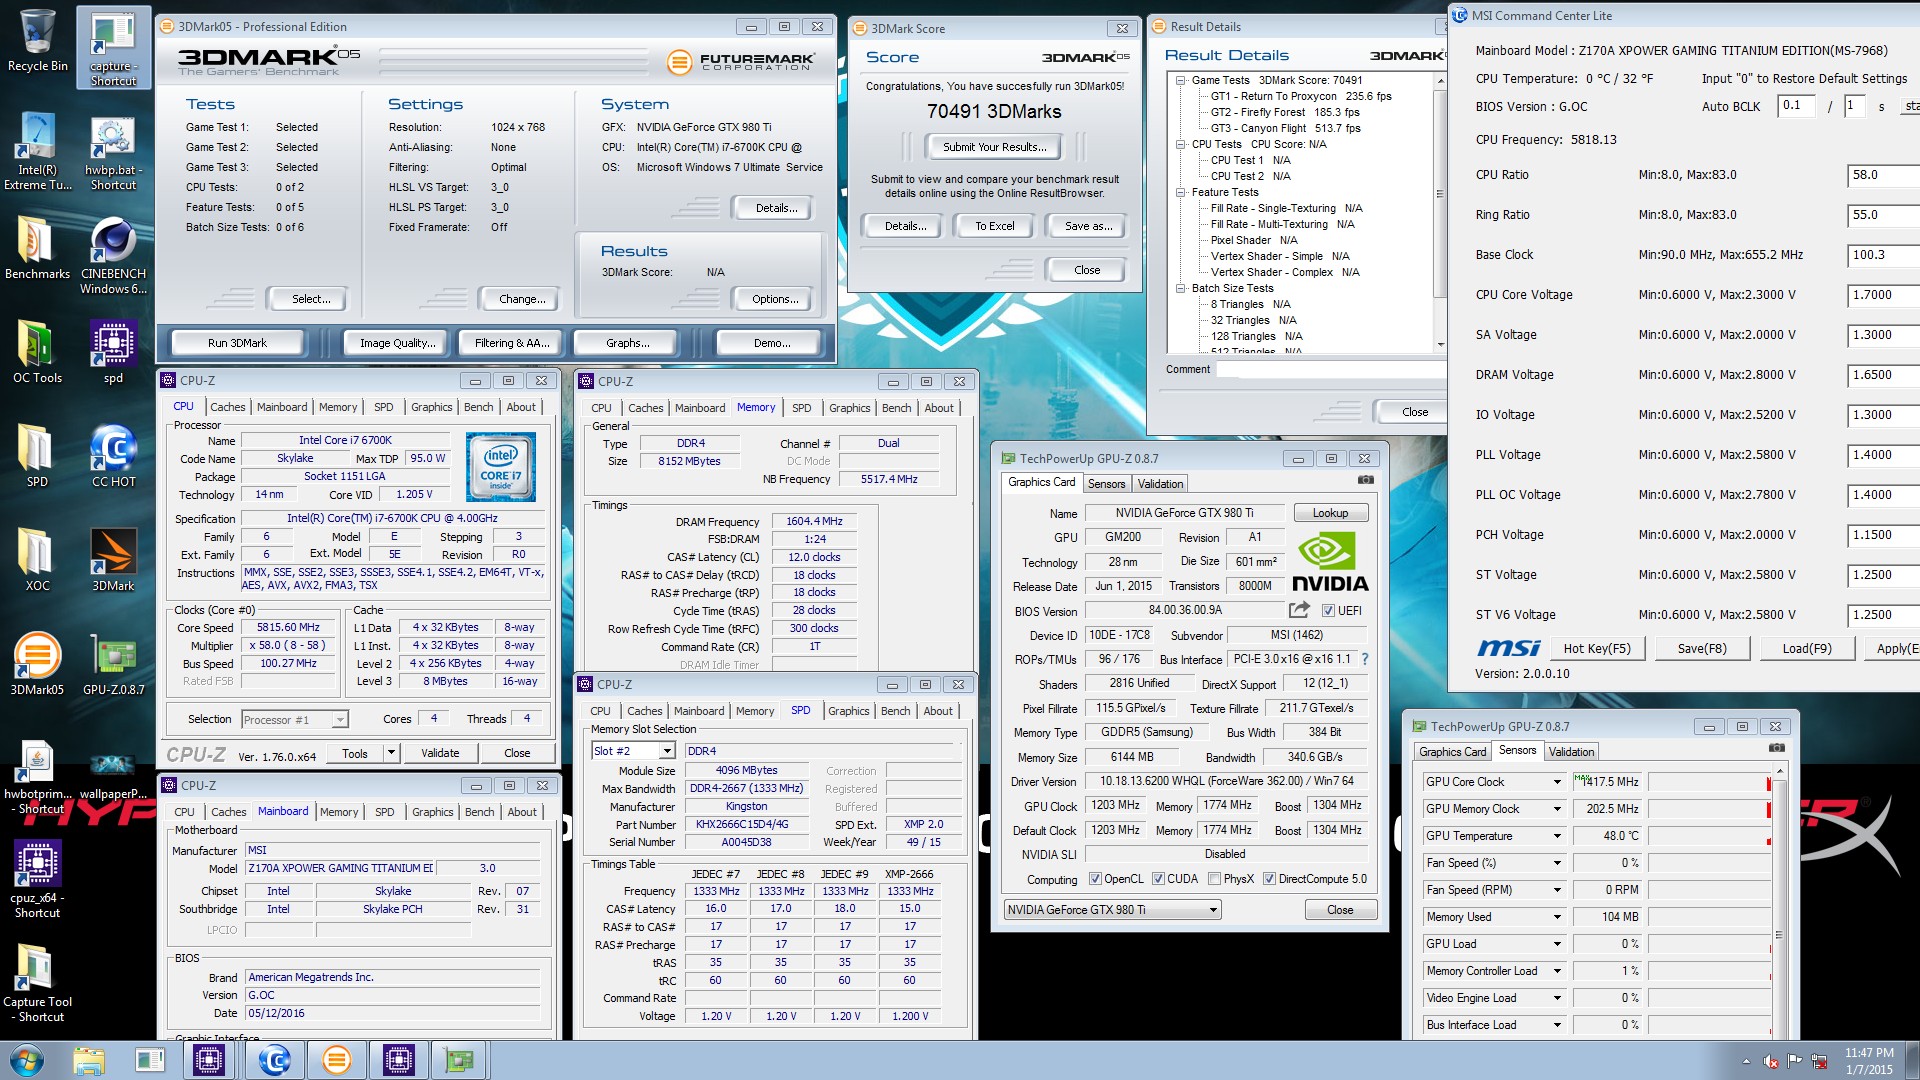This screenshot has width=1920, height=1080.
Task: Click the Comment field in Result Details
Action: pos(1332,369)
